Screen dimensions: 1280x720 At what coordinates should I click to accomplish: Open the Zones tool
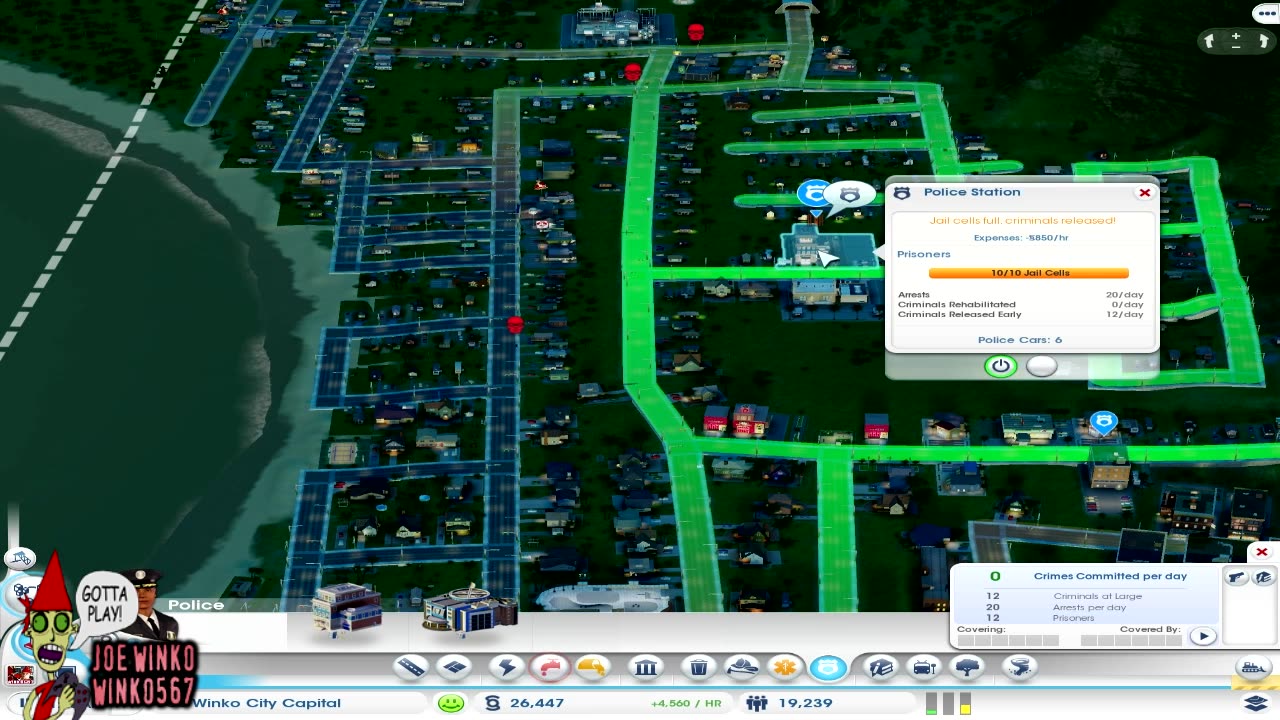[x=454, y=667]
